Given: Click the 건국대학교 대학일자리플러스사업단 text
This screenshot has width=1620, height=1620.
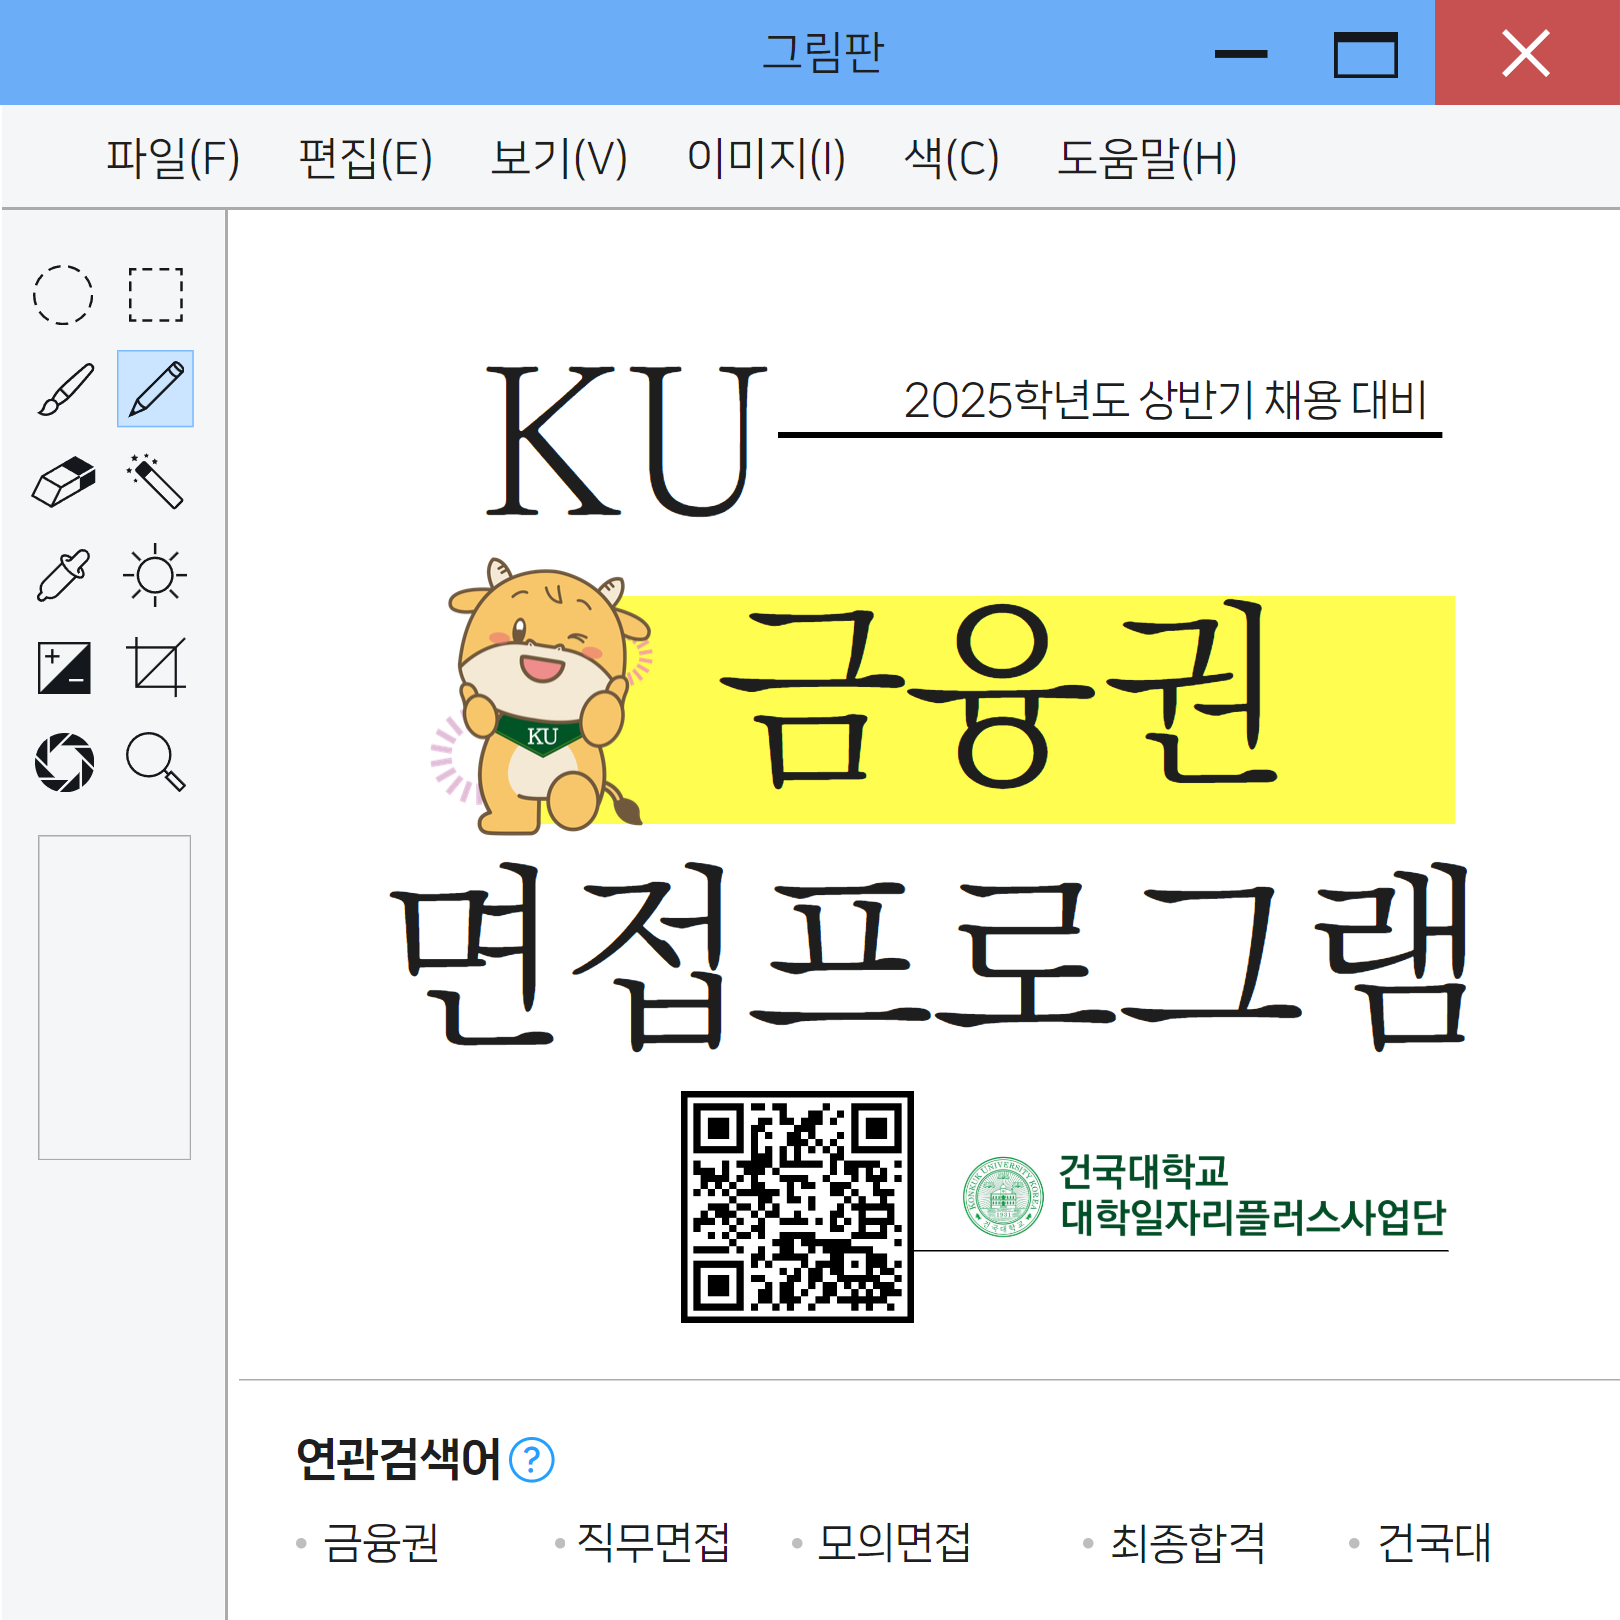Looking at the screenshot, I should pos(1252,1194).
